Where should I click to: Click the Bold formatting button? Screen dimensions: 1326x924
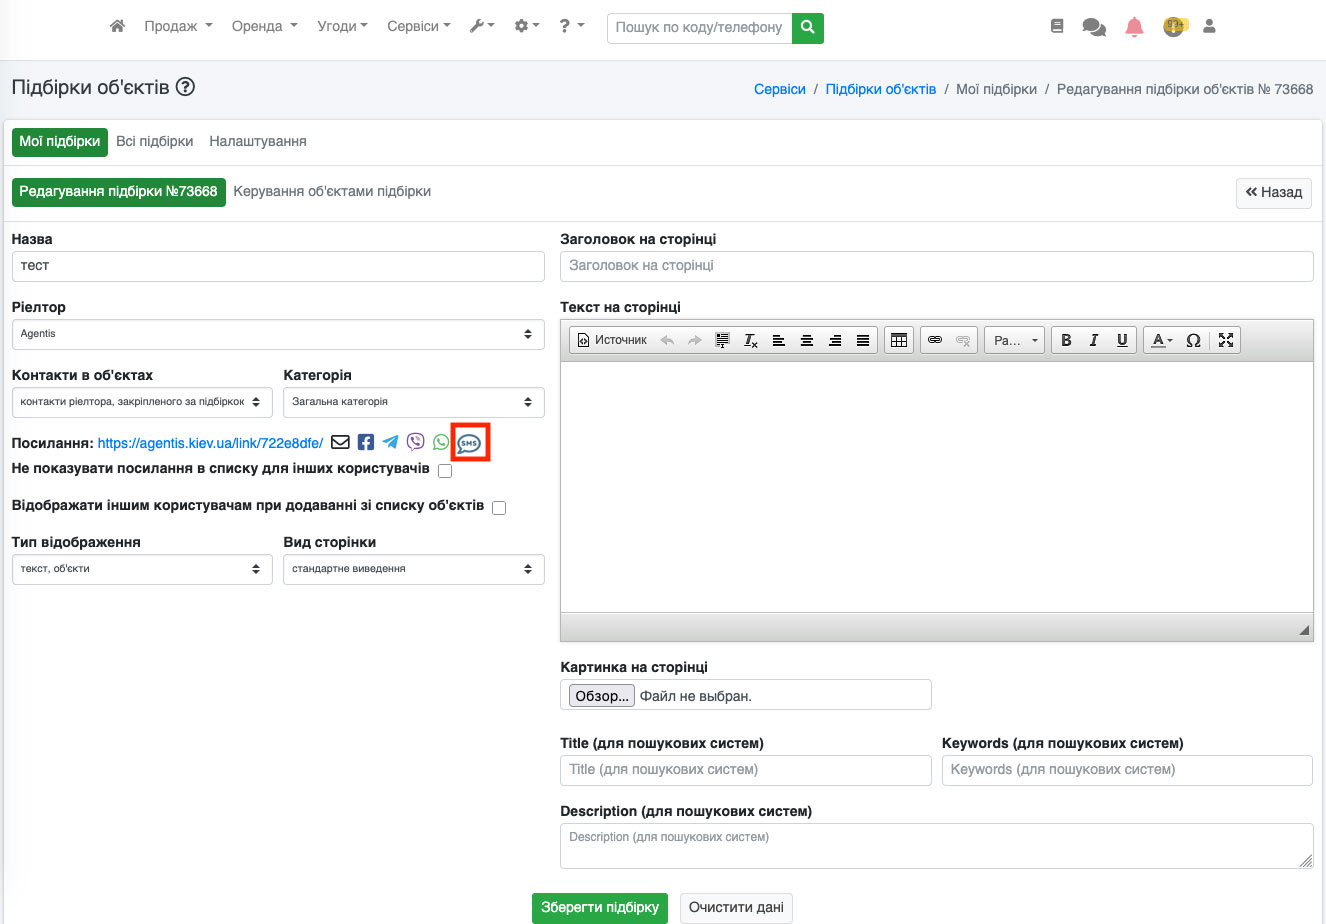pyautogui.click(x=1066, y=340)
